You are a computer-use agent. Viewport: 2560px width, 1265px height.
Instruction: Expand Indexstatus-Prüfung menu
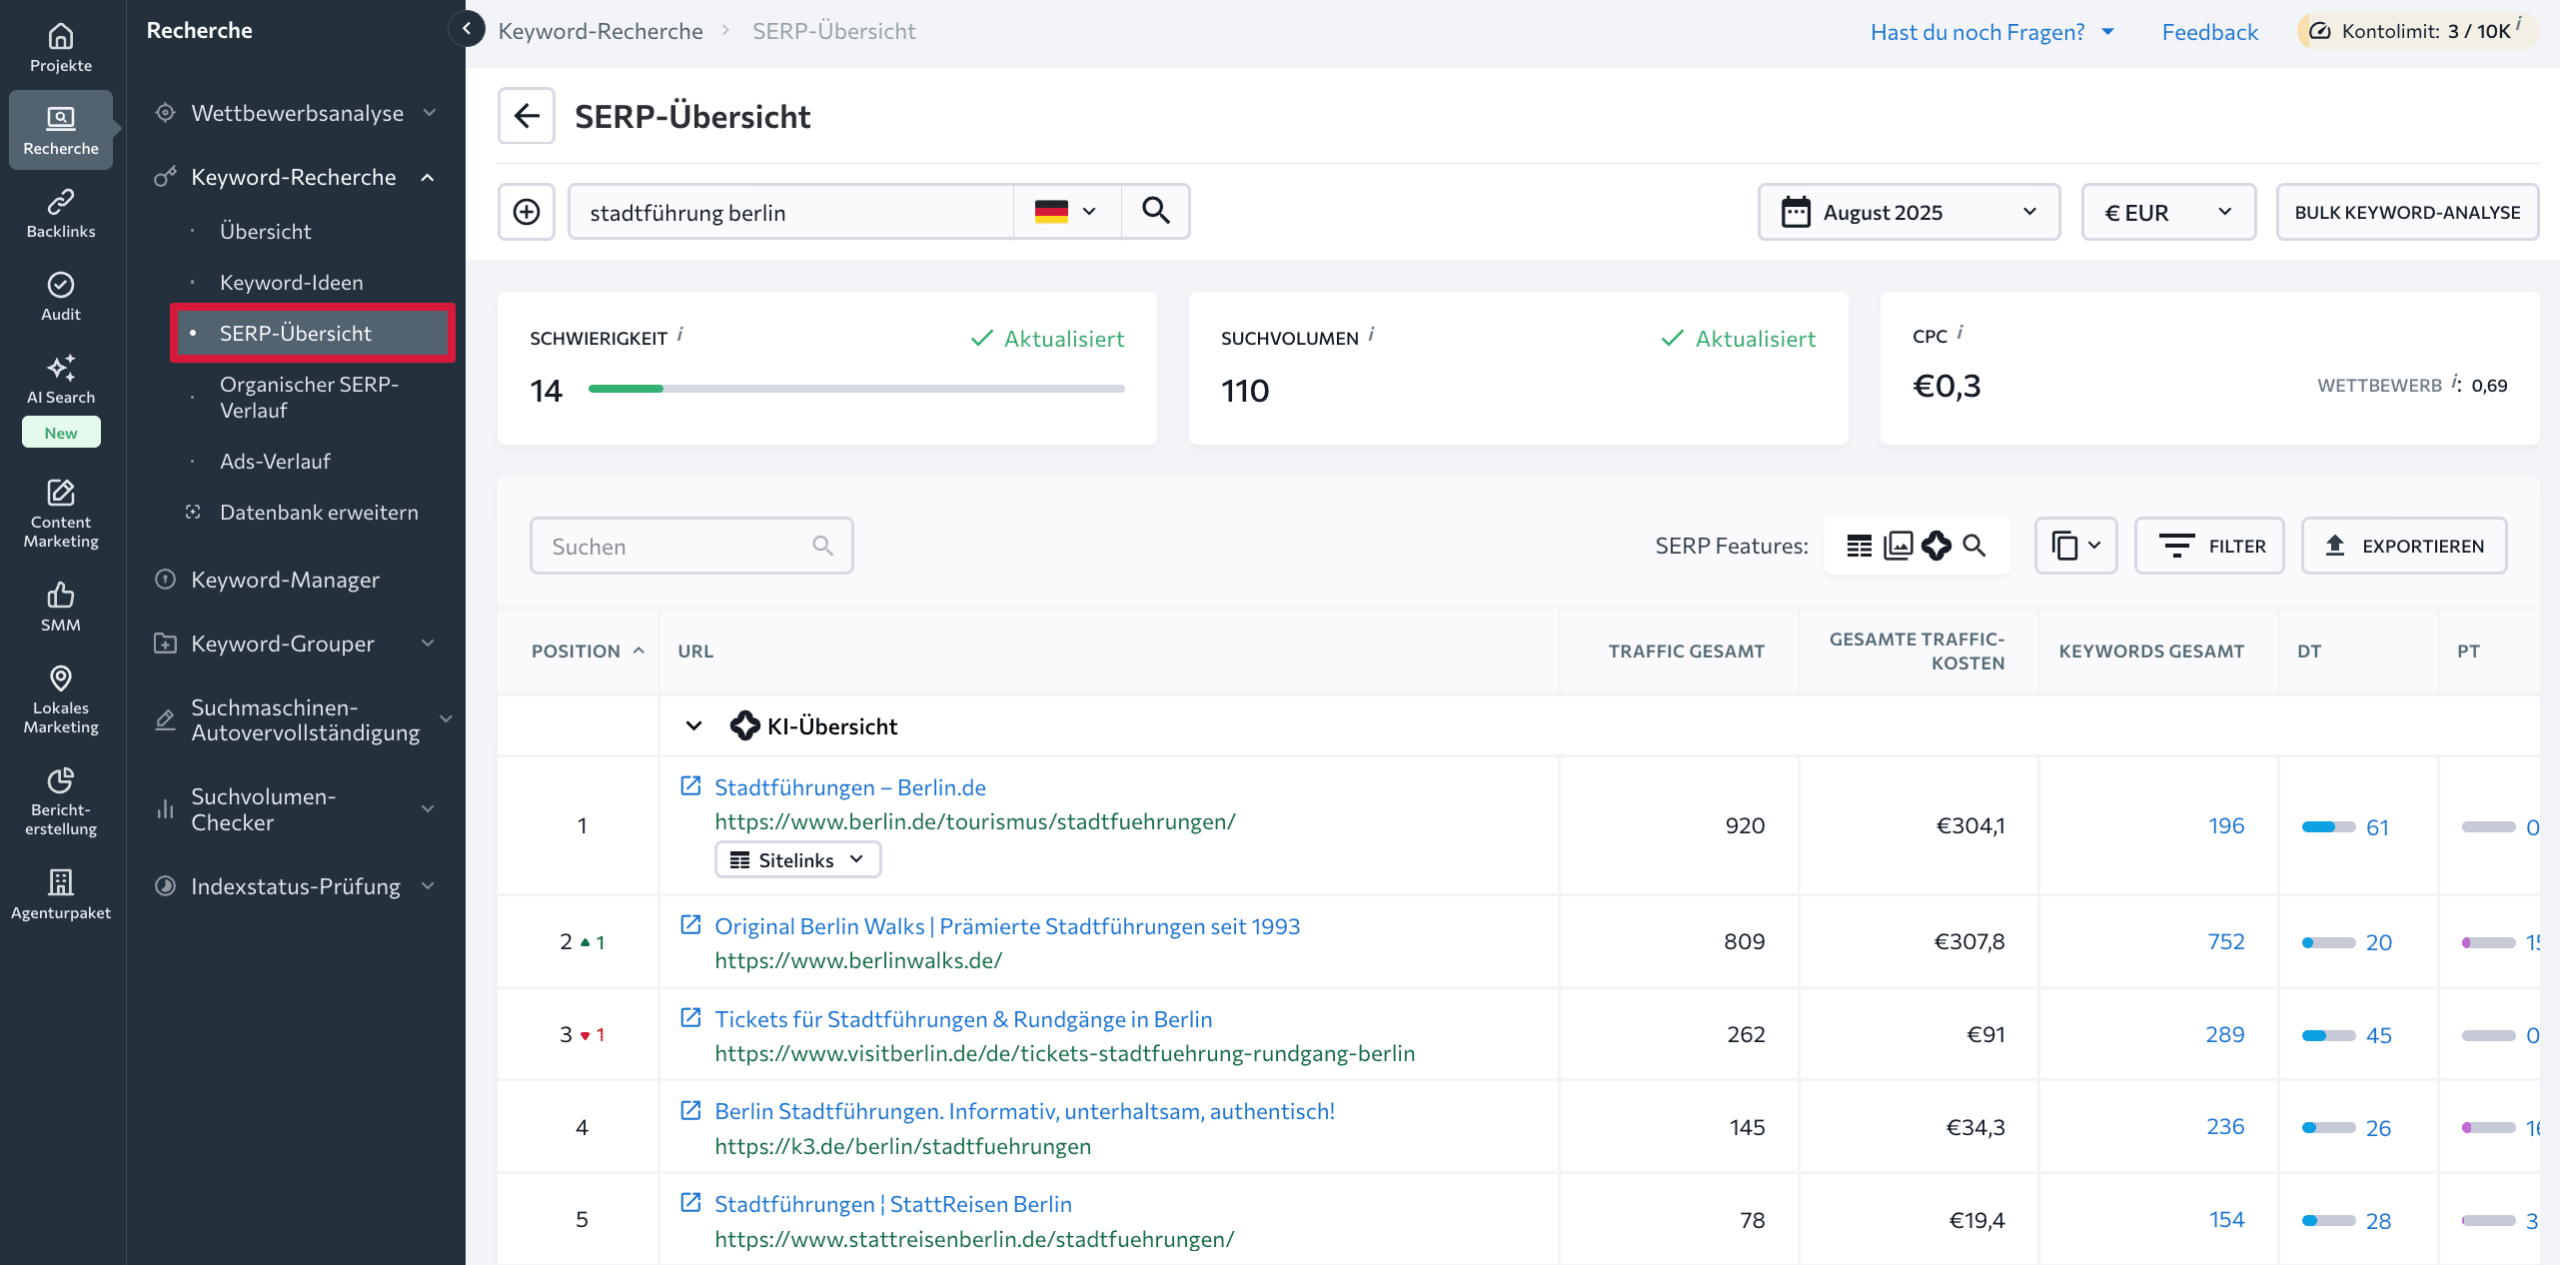[428, 886]
